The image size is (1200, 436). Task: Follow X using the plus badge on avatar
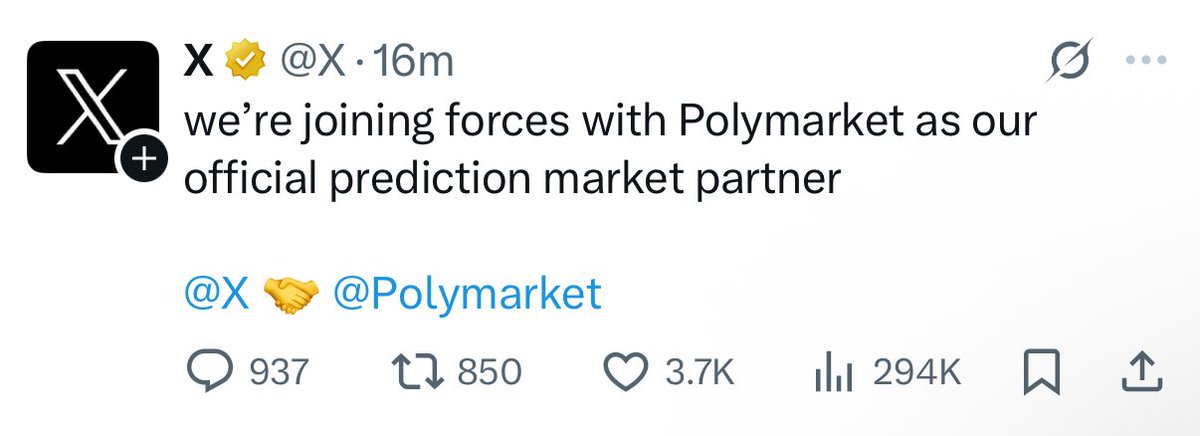tap(143, 158)
